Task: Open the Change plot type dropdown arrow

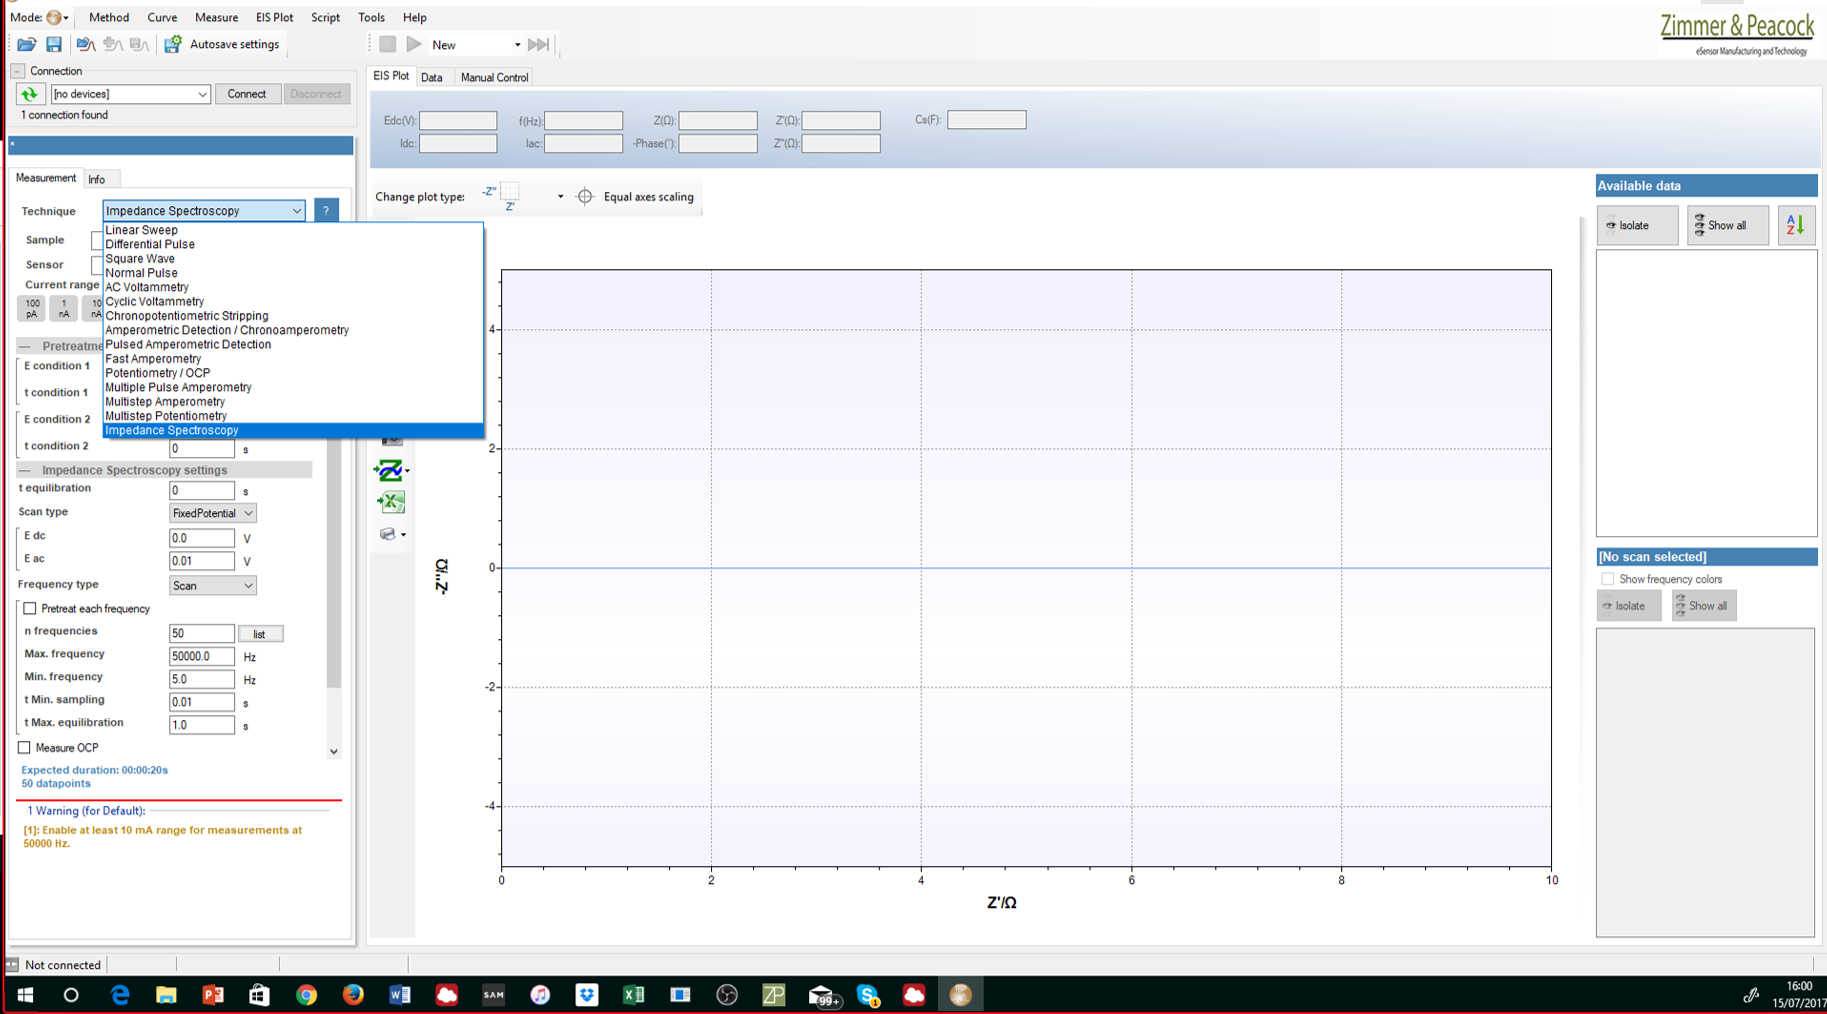Action: point(560,197)
